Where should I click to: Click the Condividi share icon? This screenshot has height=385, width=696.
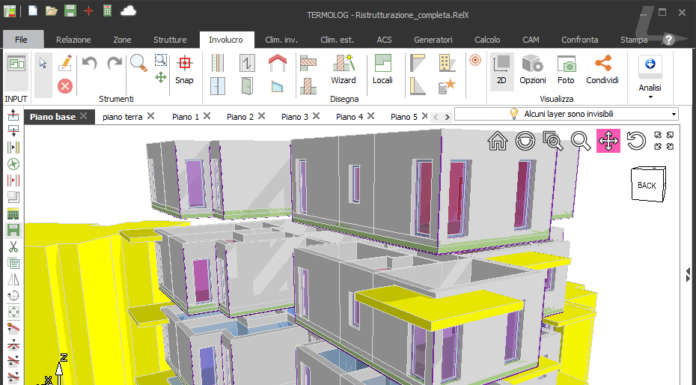pyautogui.click(x=602, y=70)
